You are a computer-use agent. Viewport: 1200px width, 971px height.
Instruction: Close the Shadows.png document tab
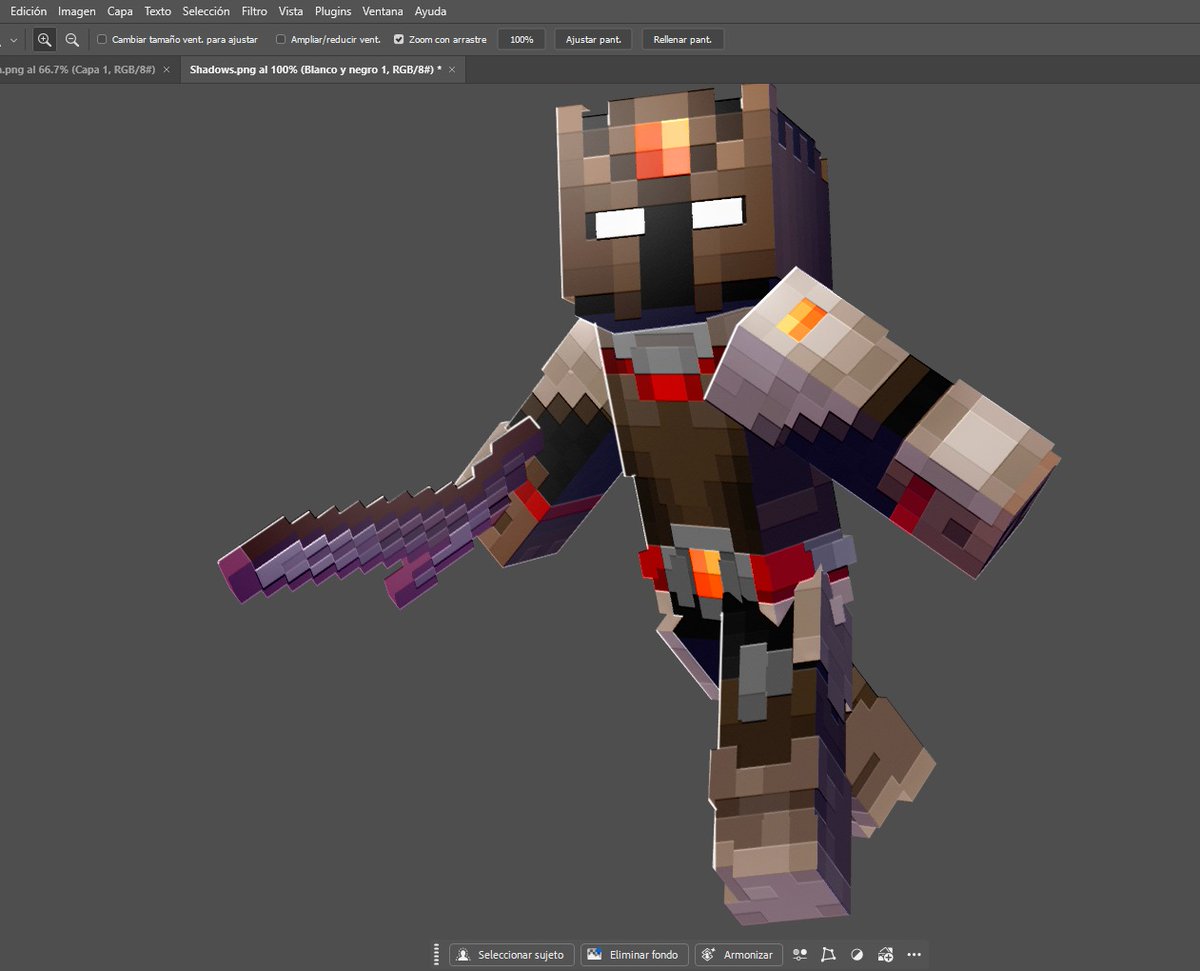coord(452,70)
